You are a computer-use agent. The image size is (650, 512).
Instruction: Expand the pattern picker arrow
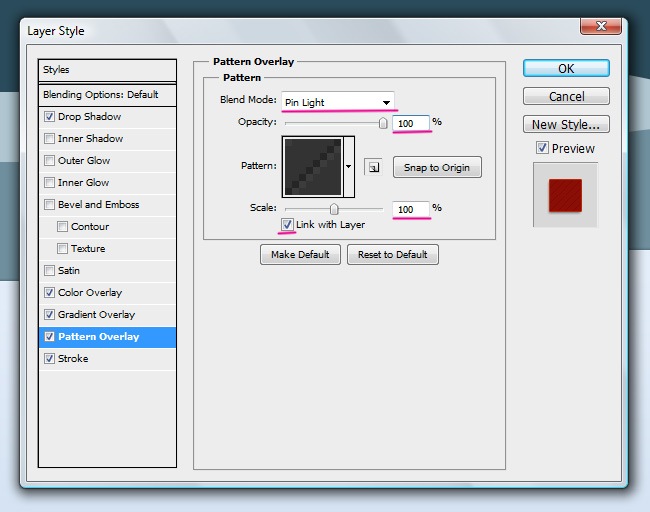click(x=348, y=167)
